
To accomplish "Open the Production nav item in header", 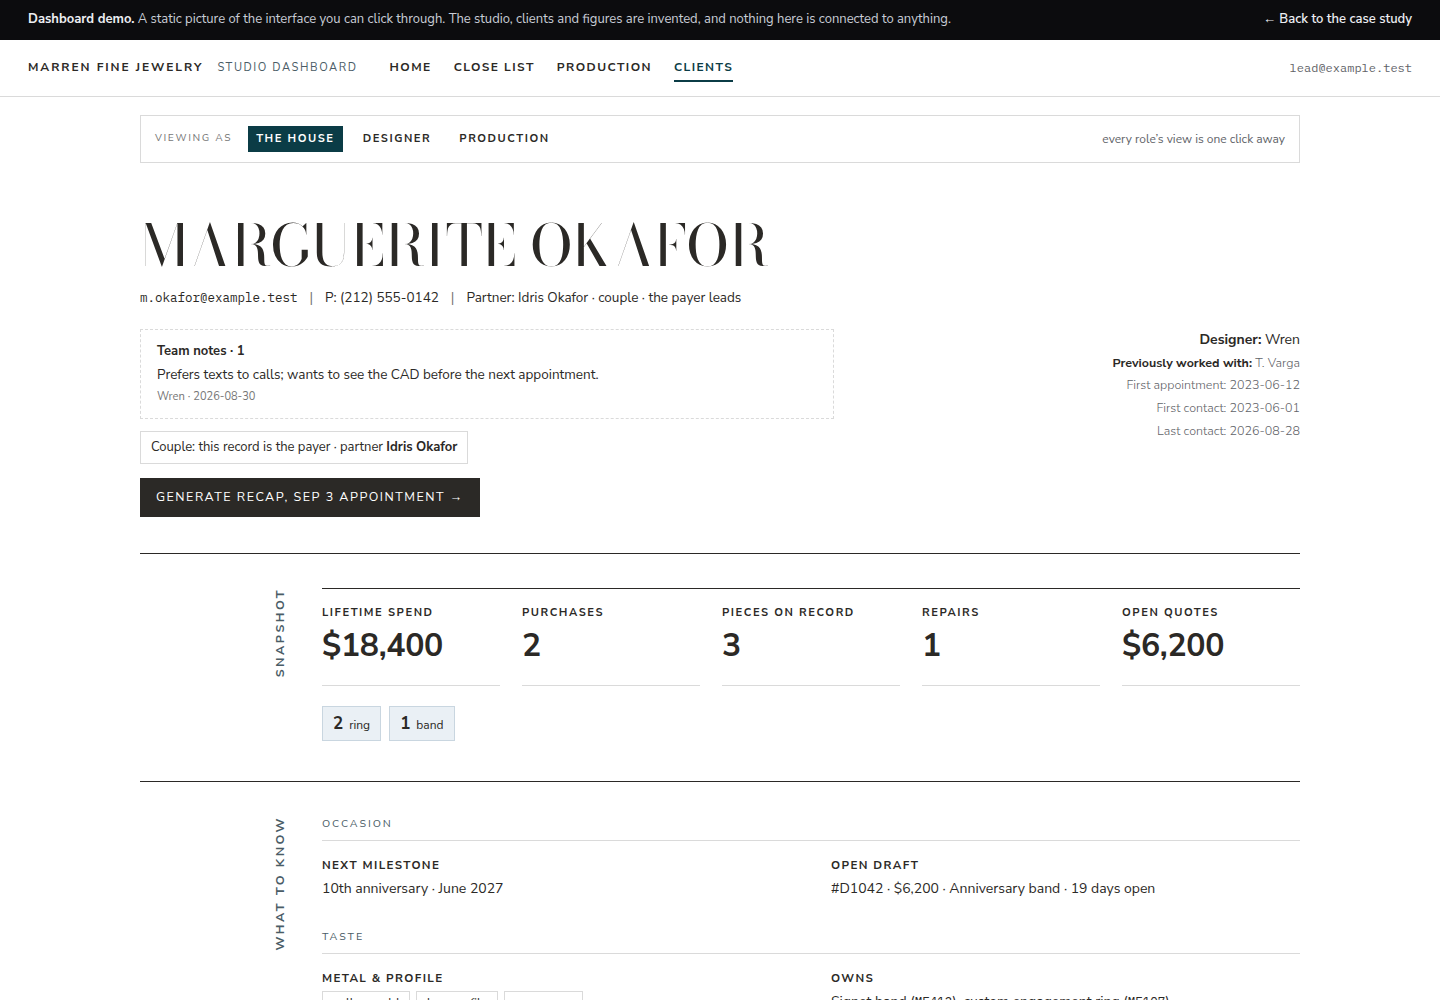I will coord(604,67).
